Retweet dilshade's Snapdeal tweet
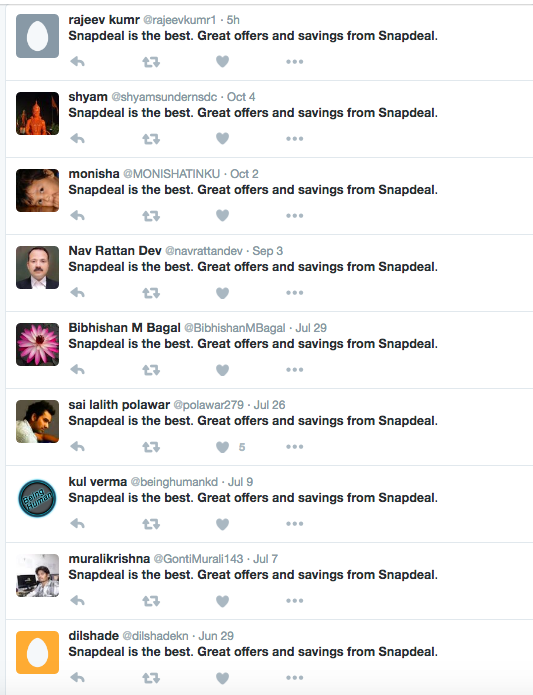Screen dimensions: 533x695 point(151,678)
